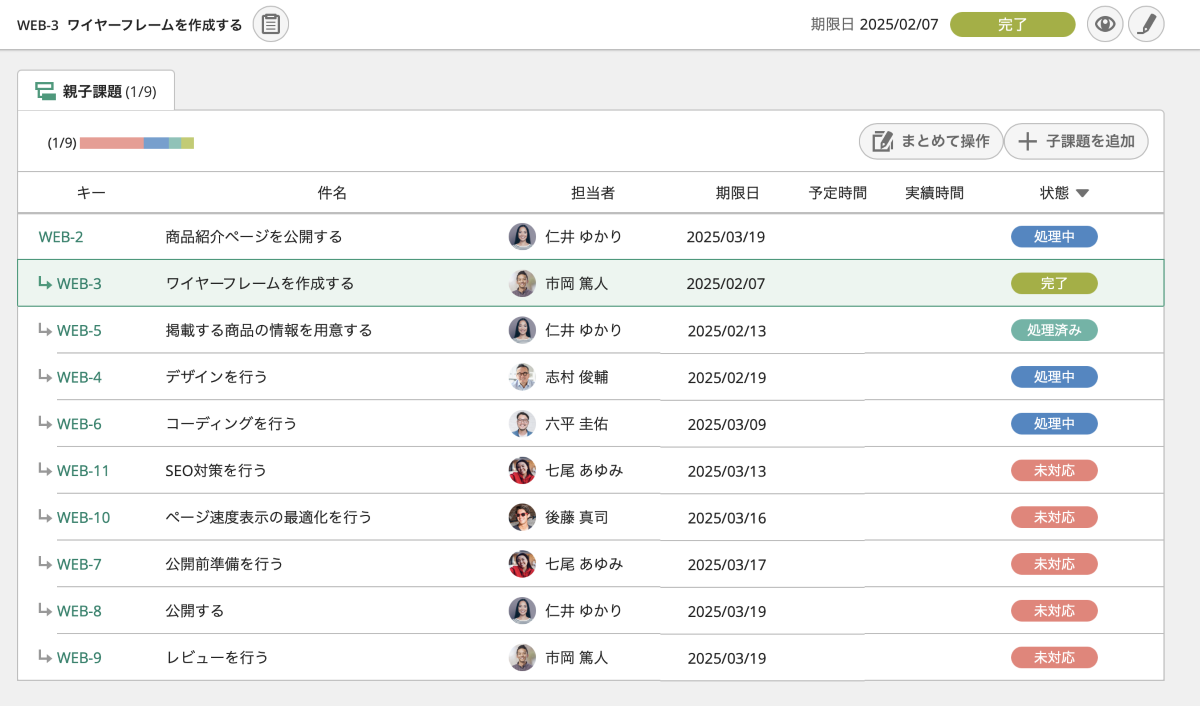Open the 親子課題 (1/9) tab
1200x706 pixels.
96,91
